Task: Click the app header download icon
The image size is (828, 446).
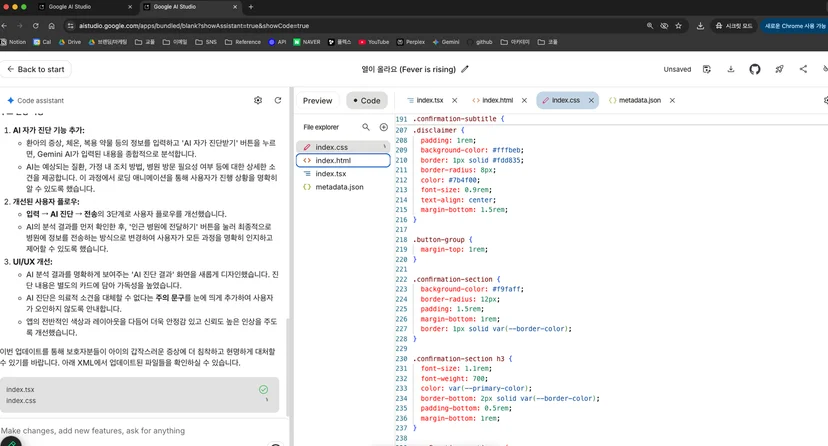Action: click(x=731, y=69)
